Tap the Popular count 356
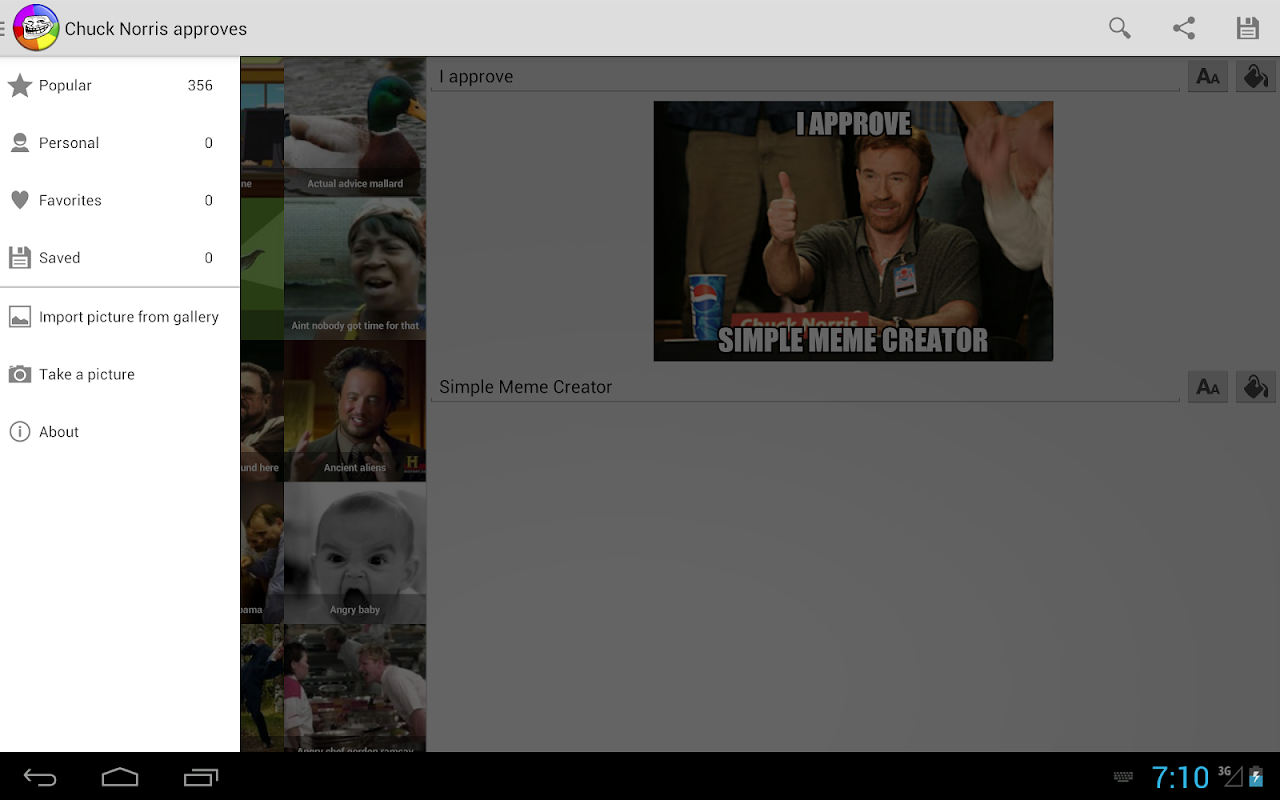Viewport: 1280px width, 800px height. coord(200,86)
